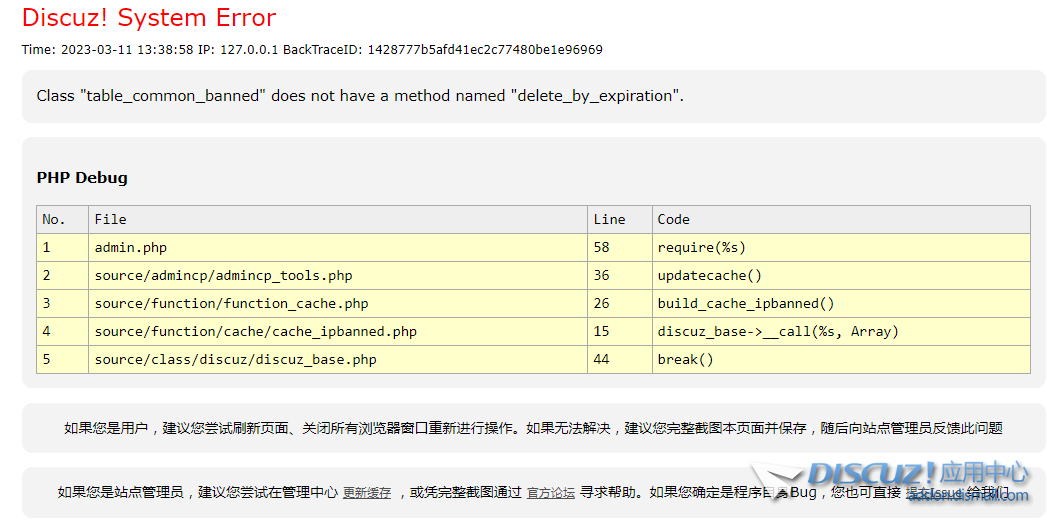Select the table_common_banned error message
The height and width of the screenshot is (521, 1047).
click(360, 96)
